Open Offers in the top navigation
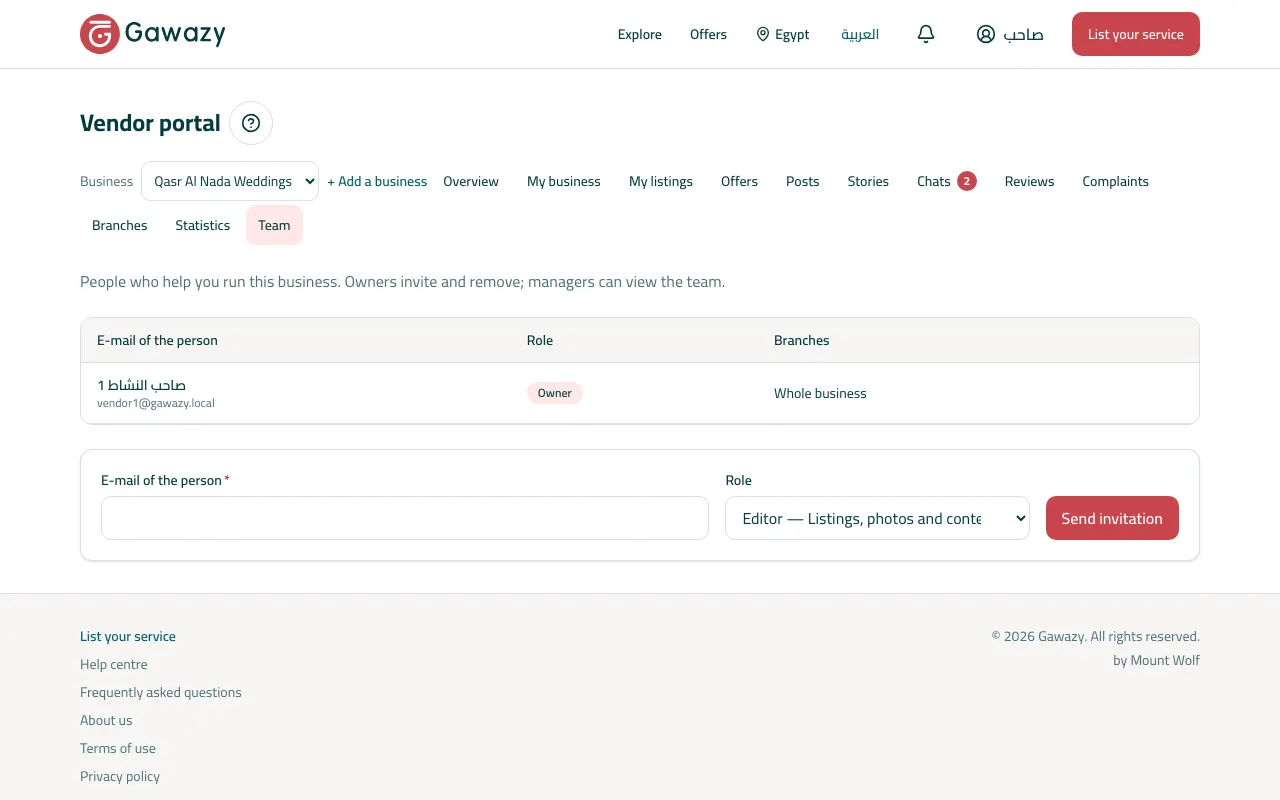Viewport: 1280px width, 800px height. coord(708,34)
